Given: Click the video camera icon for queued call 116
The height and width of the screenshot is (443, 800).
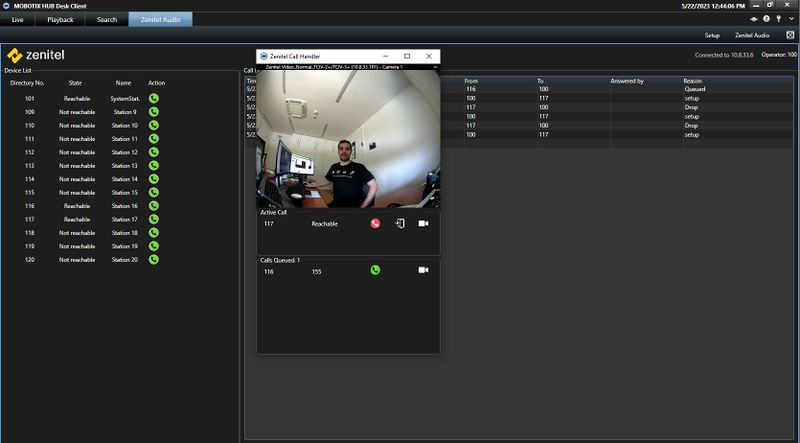Looking at the screenshot, I should click(423, 270).
